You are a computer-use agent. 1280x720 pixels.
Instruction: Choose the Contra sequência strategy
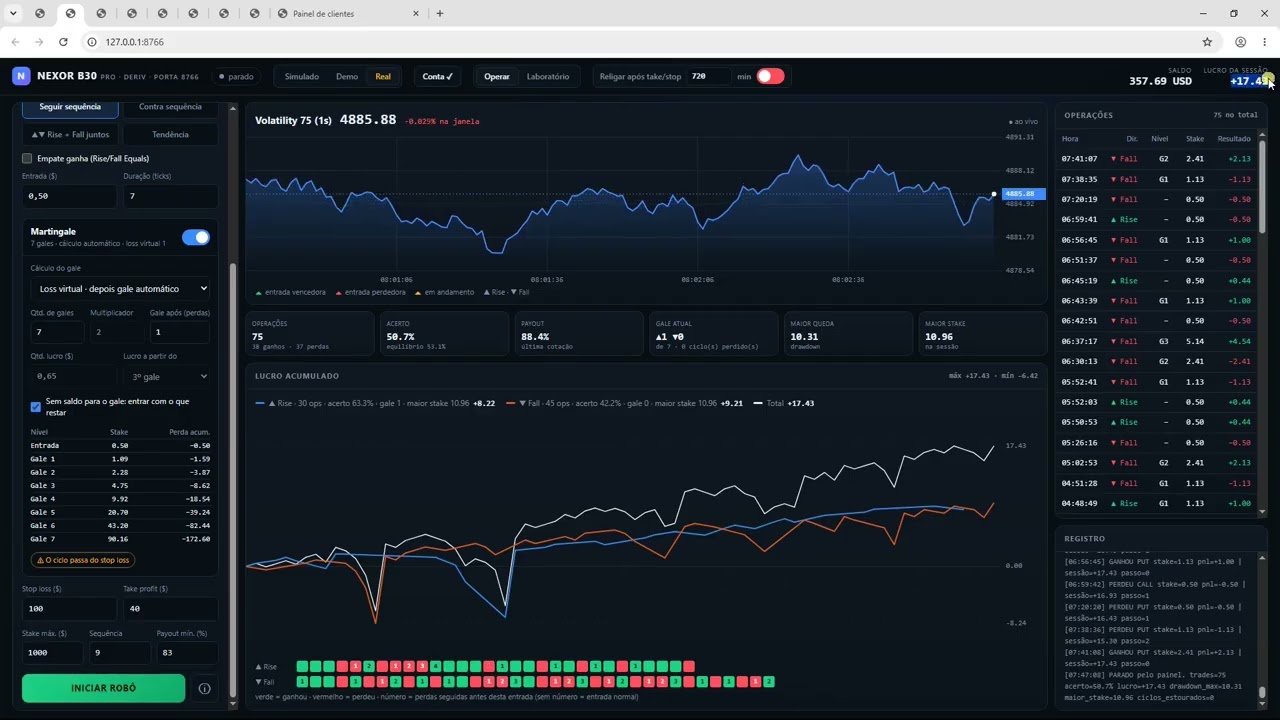coord(170,107)
